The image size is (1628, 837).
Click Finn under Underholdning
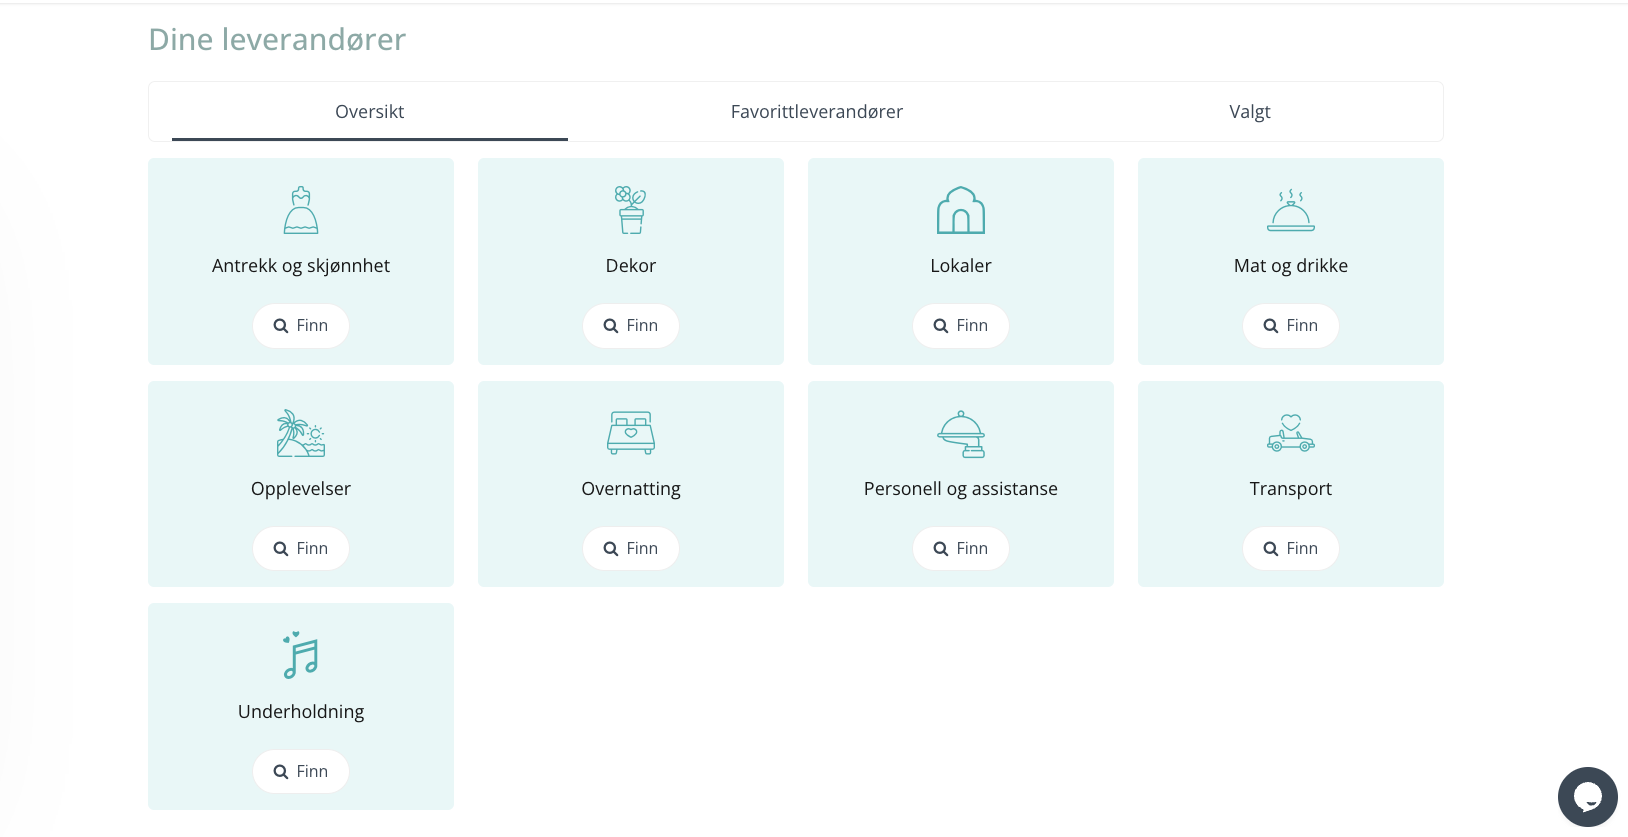click(x=301, y=772)
